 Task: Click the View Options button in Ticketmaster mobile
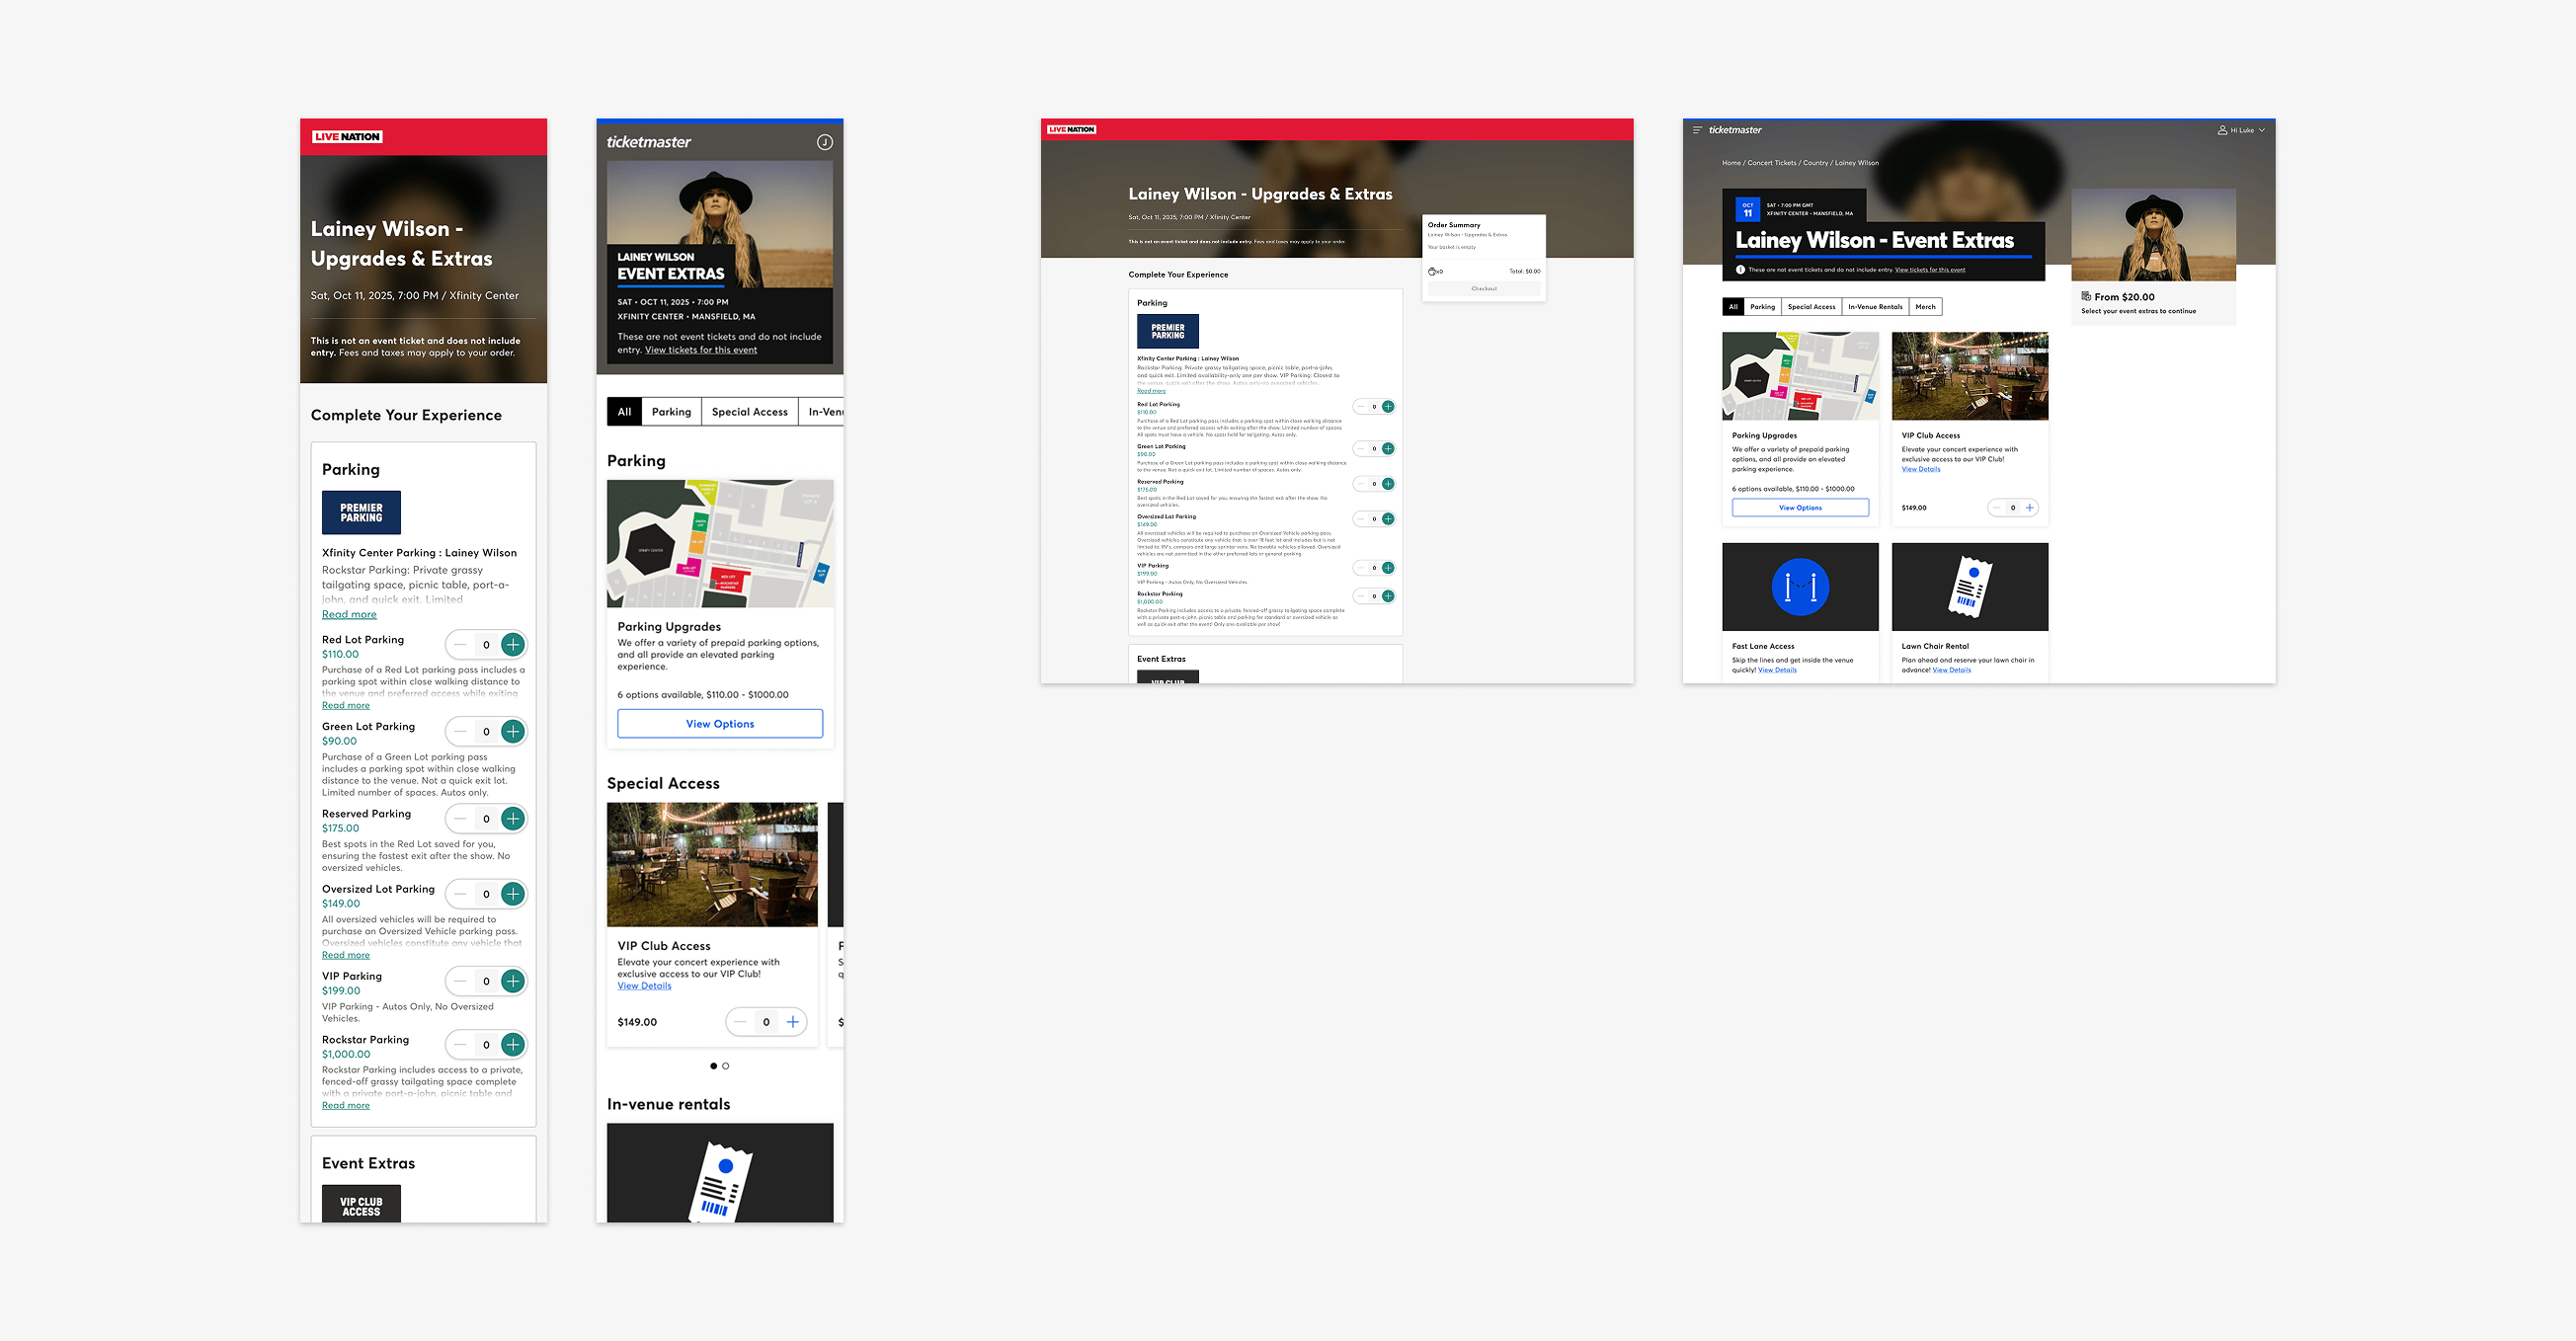[720, 724]
